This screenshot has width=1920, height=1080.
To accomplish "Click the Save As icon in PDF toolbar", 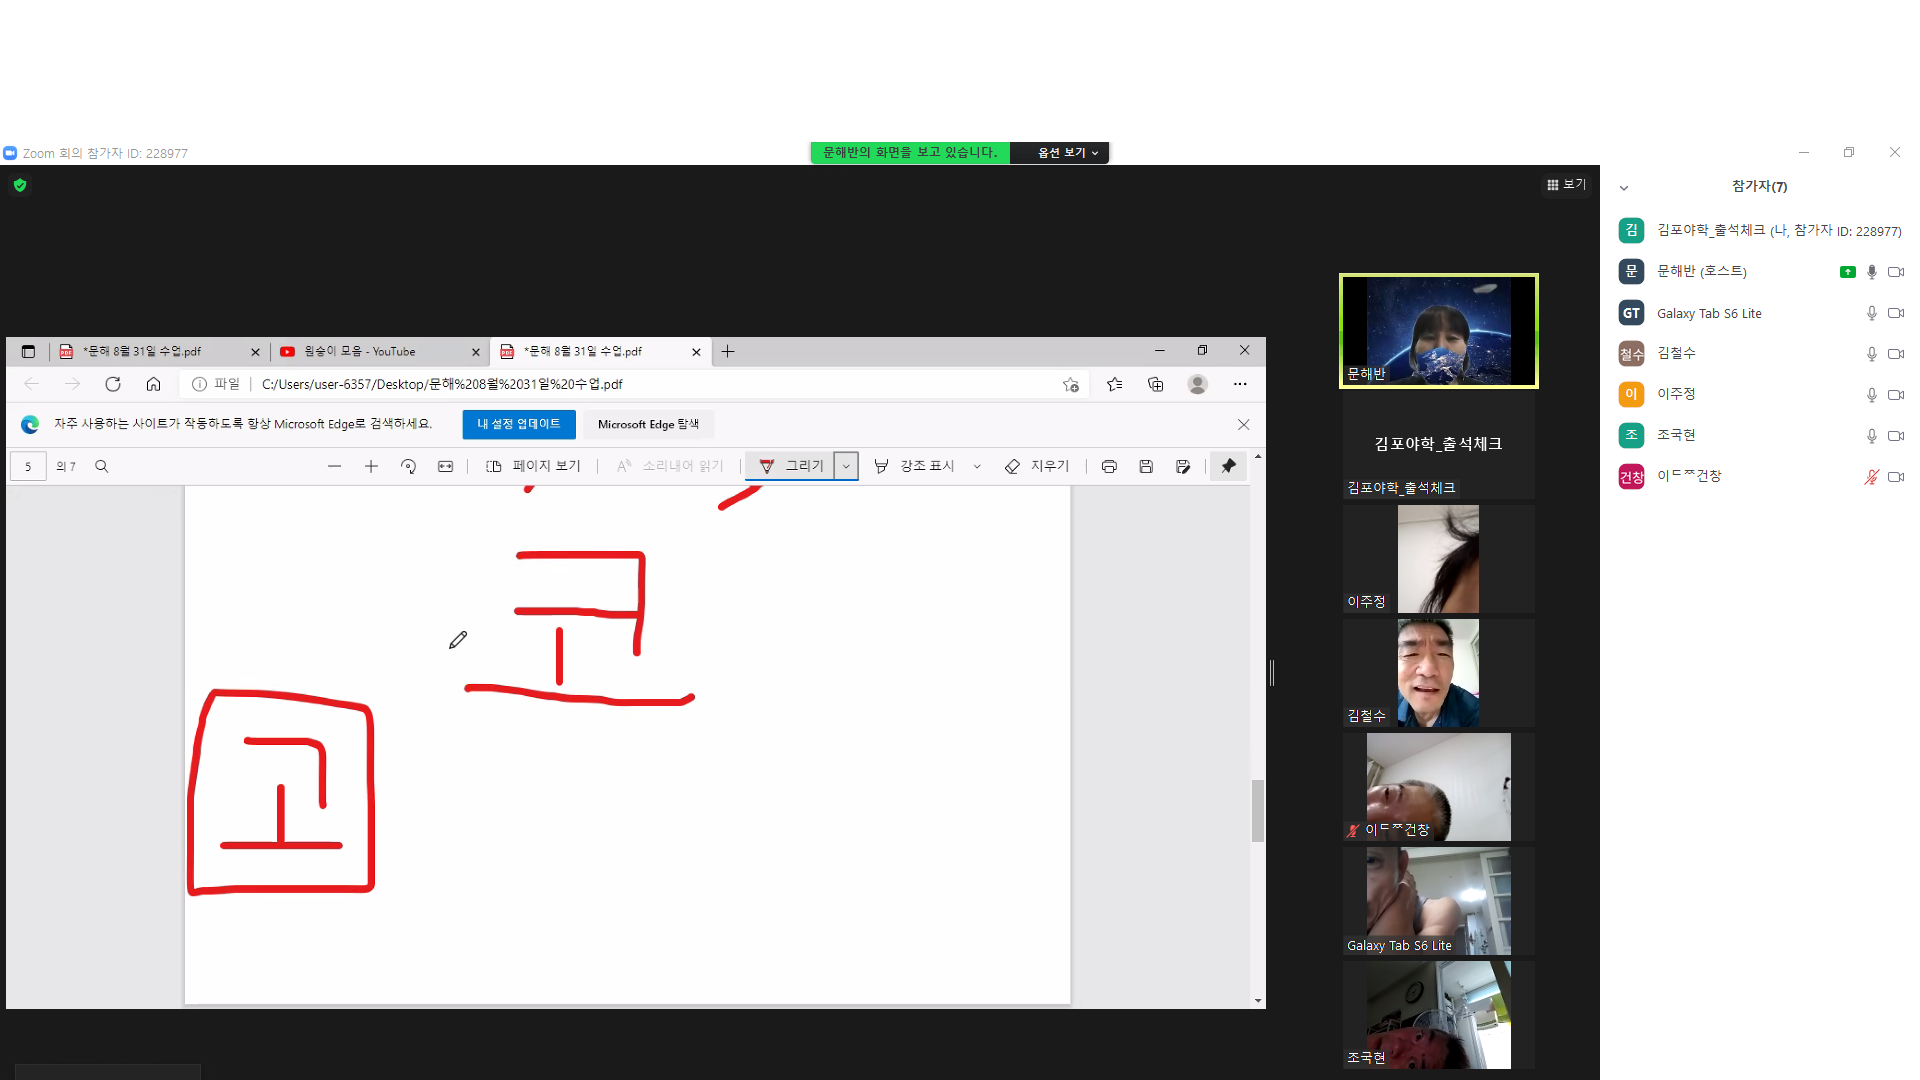I will [1183, 466].
